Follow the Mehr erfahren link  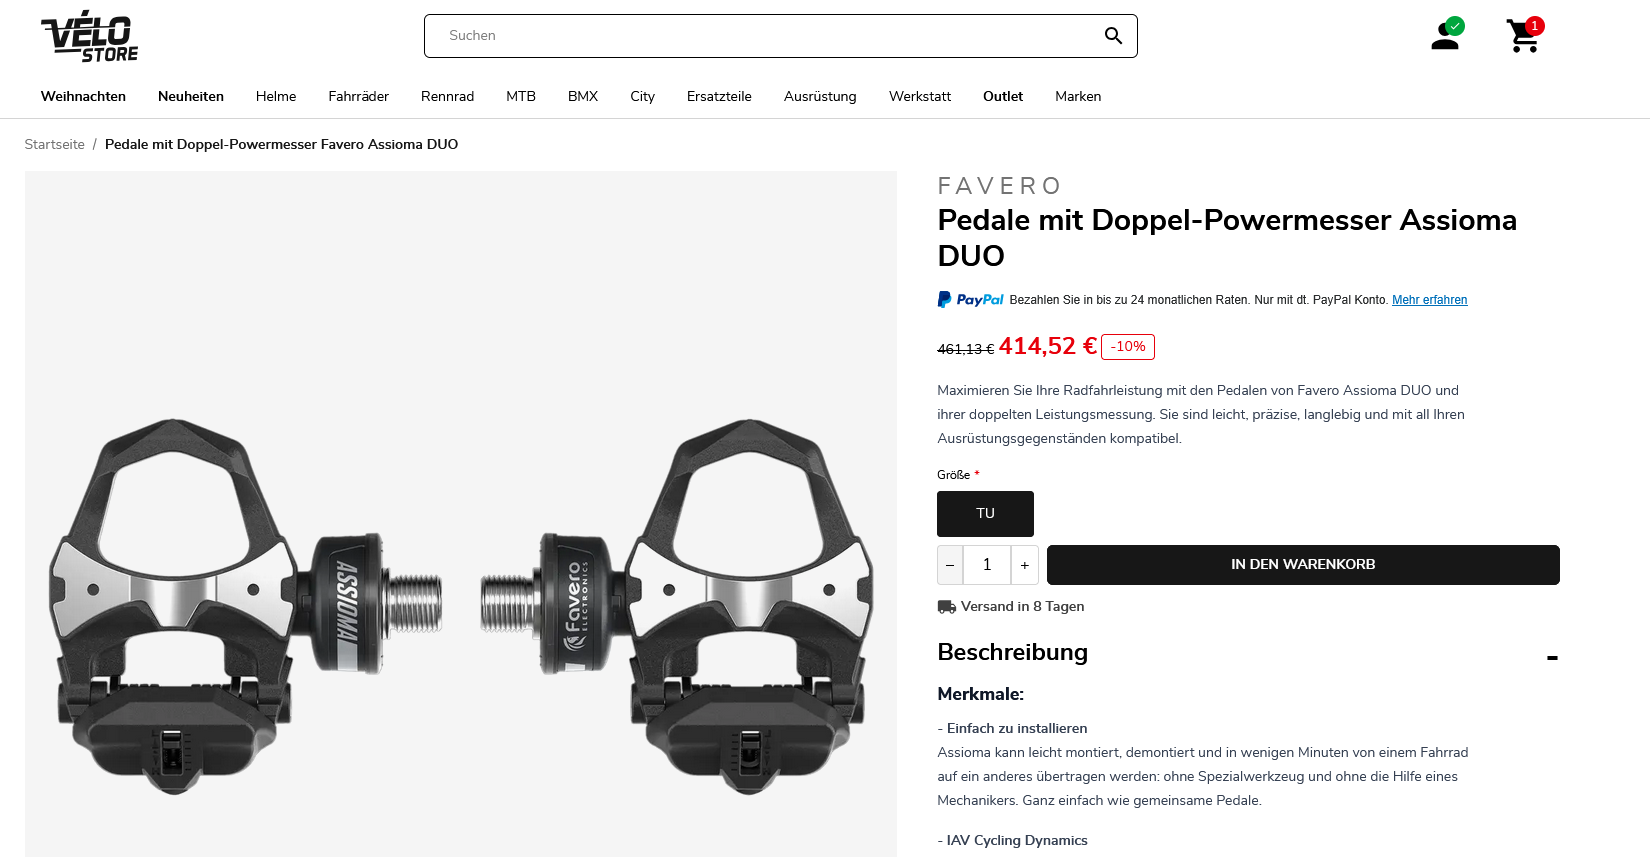click(1430, 300)
